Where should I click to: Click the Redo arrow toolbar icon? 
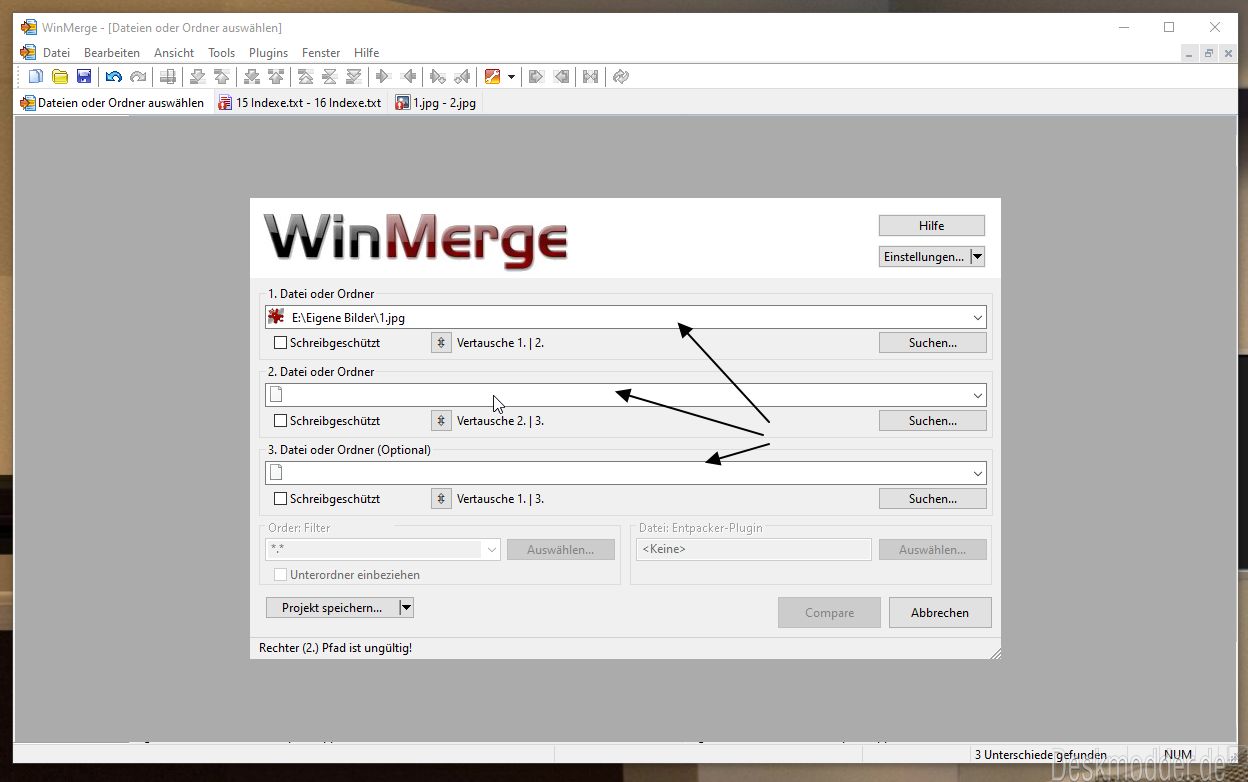(x=138, y=76)
